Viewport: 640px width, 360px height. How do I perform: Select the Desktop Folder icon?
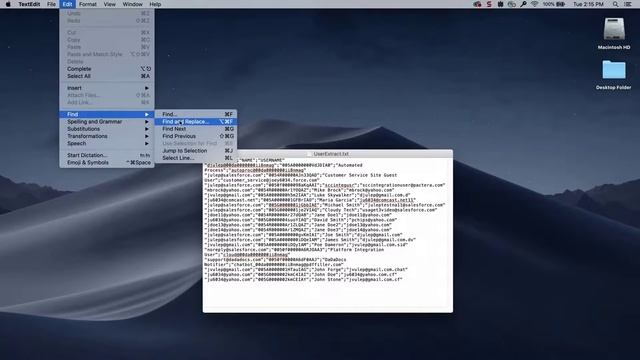click(613, 70)
